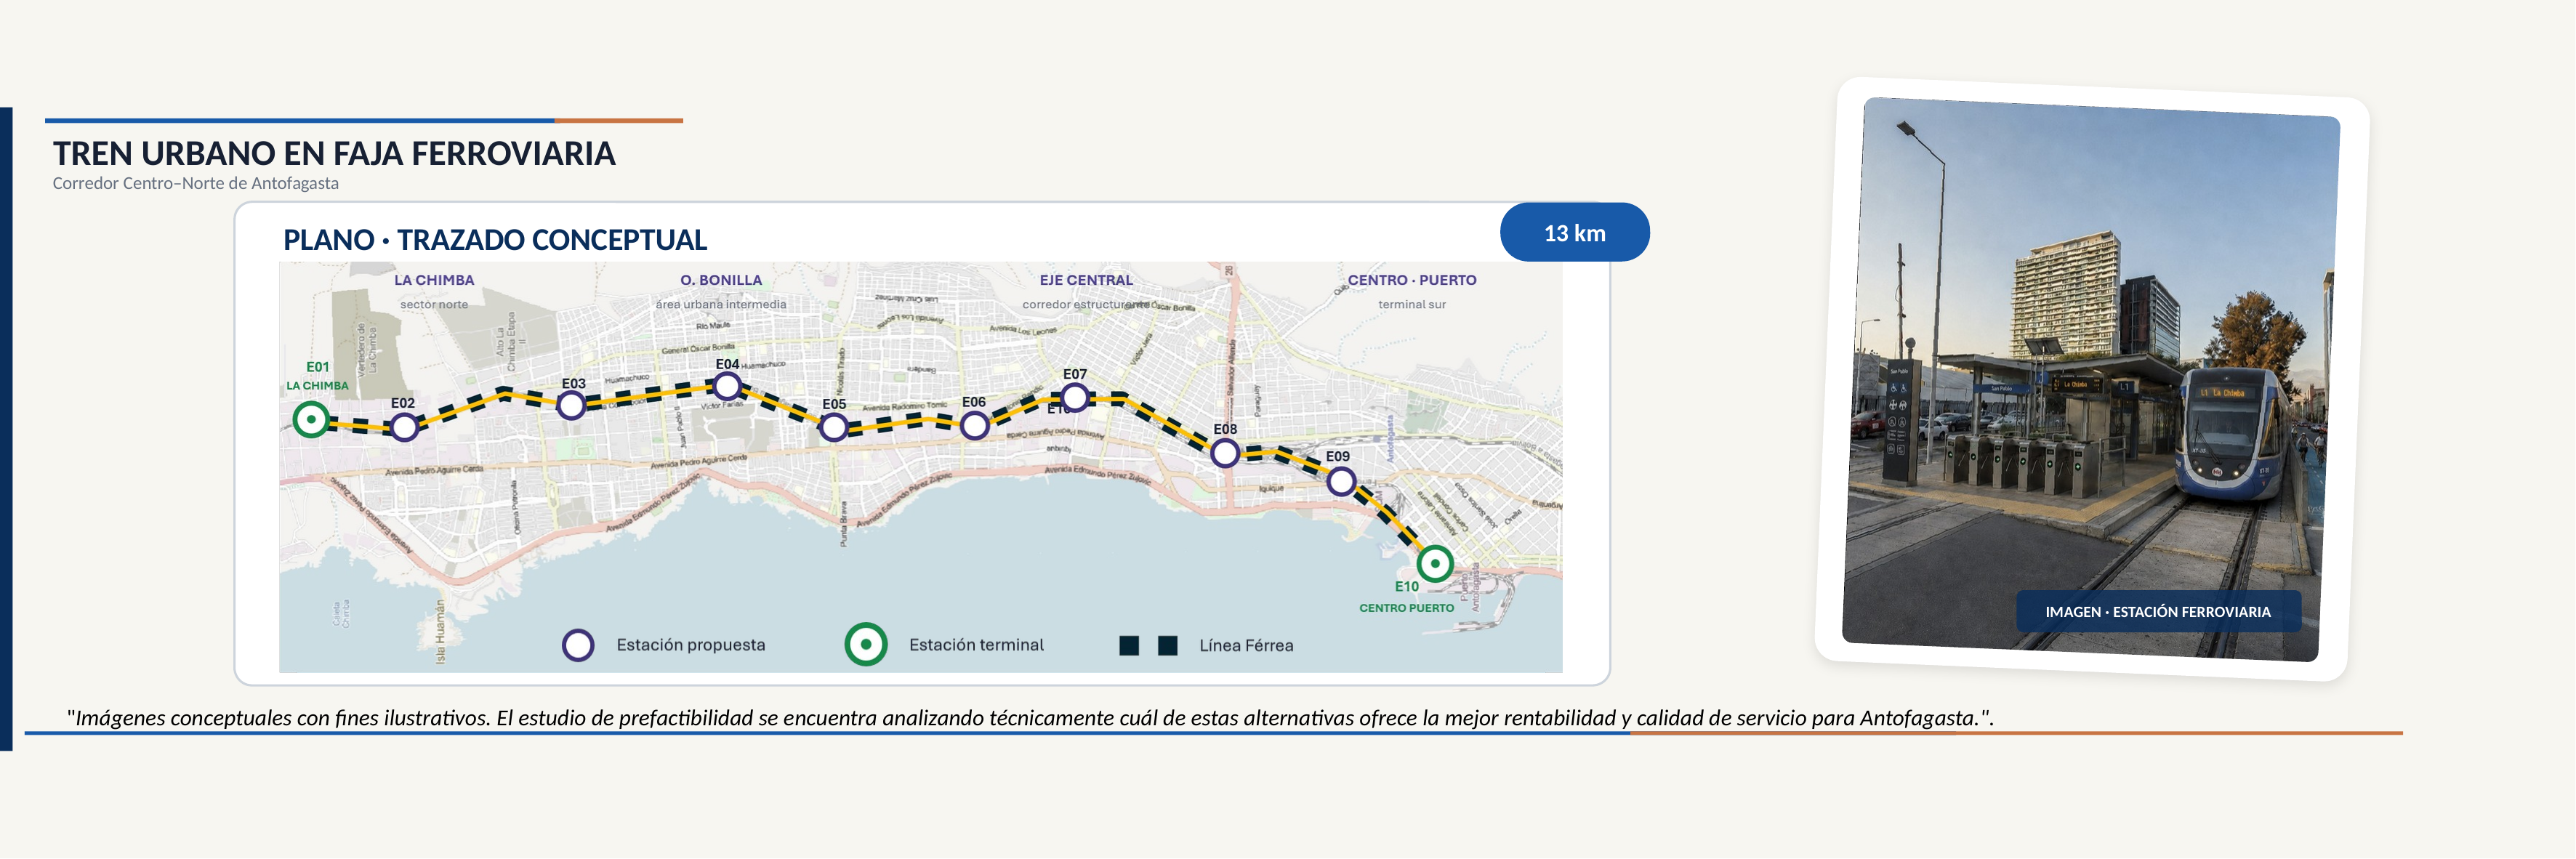Click the sector norte caption
The height and width of the screenshot is (859, 2576).
coord(434,304)
